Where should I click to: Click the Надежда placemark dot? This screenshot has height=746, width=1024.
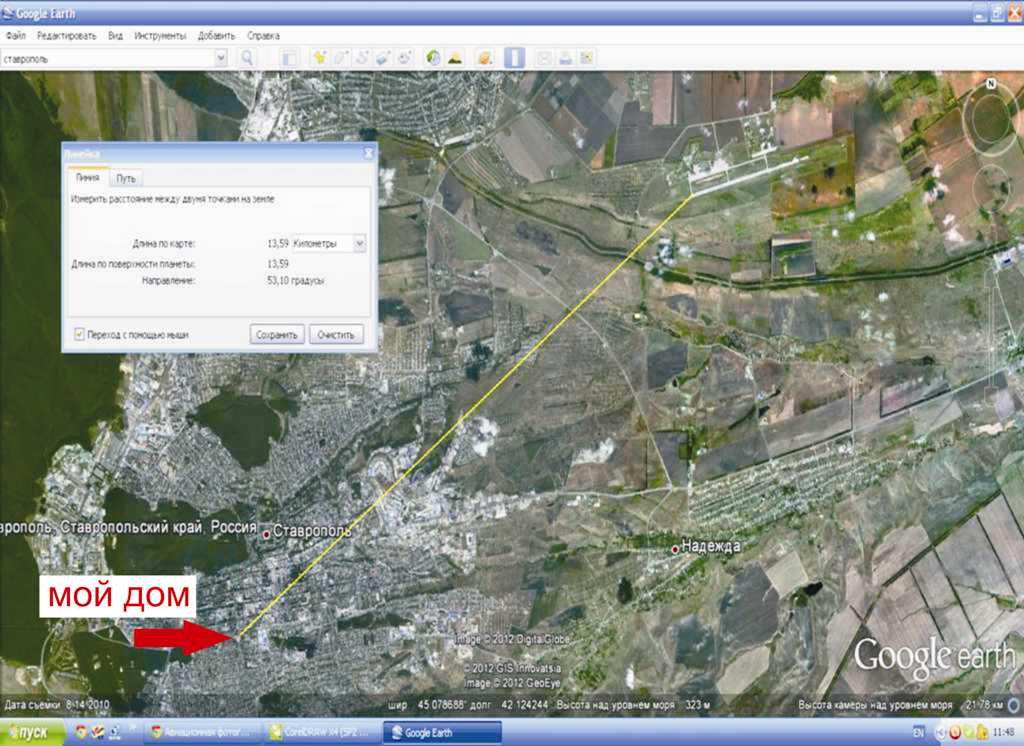(675, 549)
